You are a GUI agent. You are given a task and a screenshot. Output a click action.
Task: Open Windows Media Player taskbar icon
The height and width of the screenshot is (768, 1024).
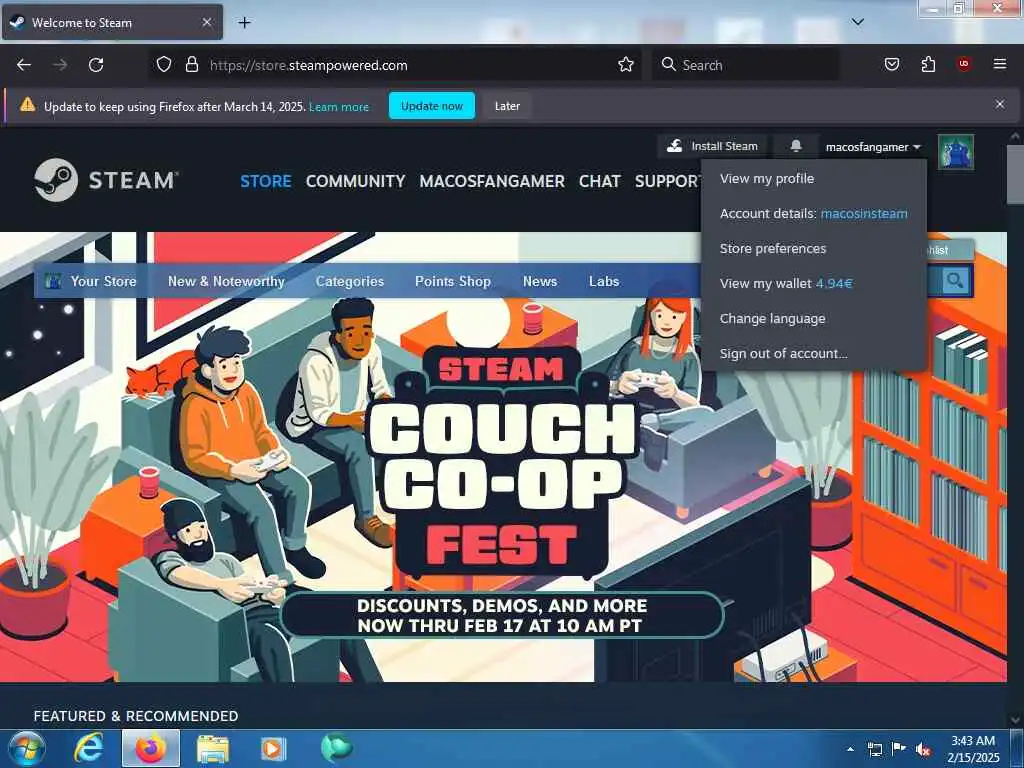[273, 748]
